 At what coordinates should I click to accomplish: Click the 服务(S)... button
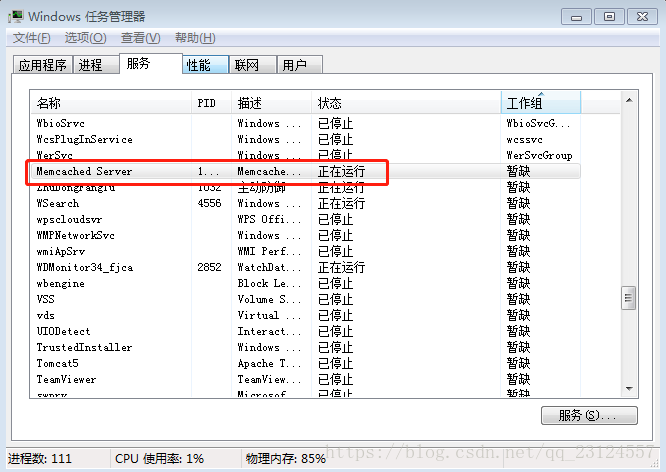coord(589,415)
